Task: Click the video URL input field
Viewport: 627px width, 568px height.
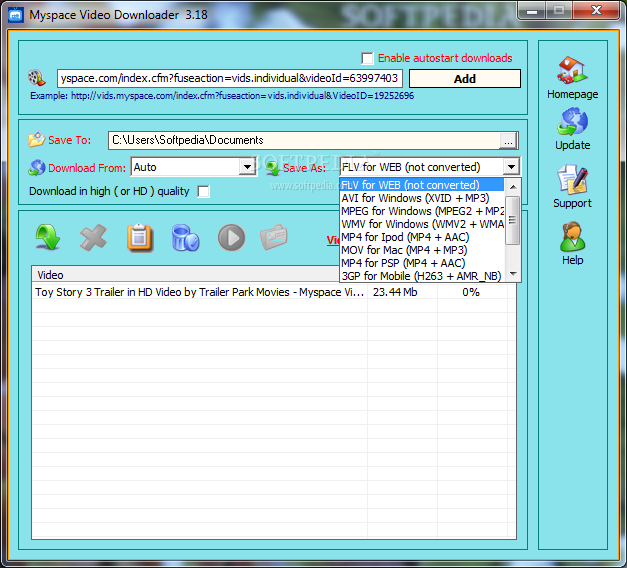Action: pyautogui.click(x=230, y=78)
